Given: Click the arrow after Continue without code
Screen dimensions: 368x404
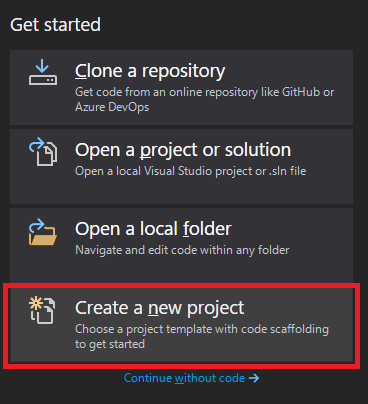Looking at the screenshot, I should coord(254,378).
